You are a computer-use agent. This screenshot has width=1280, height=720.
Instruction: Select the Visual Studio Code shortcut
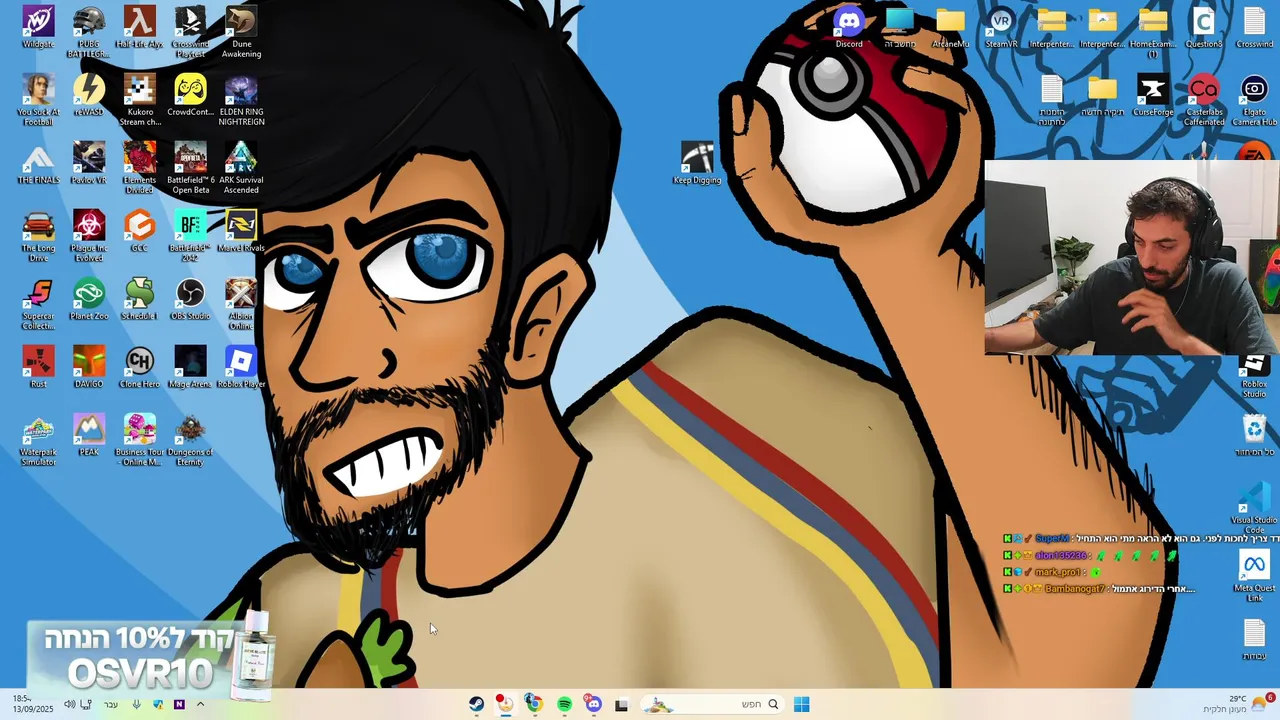pos(1254,508)
